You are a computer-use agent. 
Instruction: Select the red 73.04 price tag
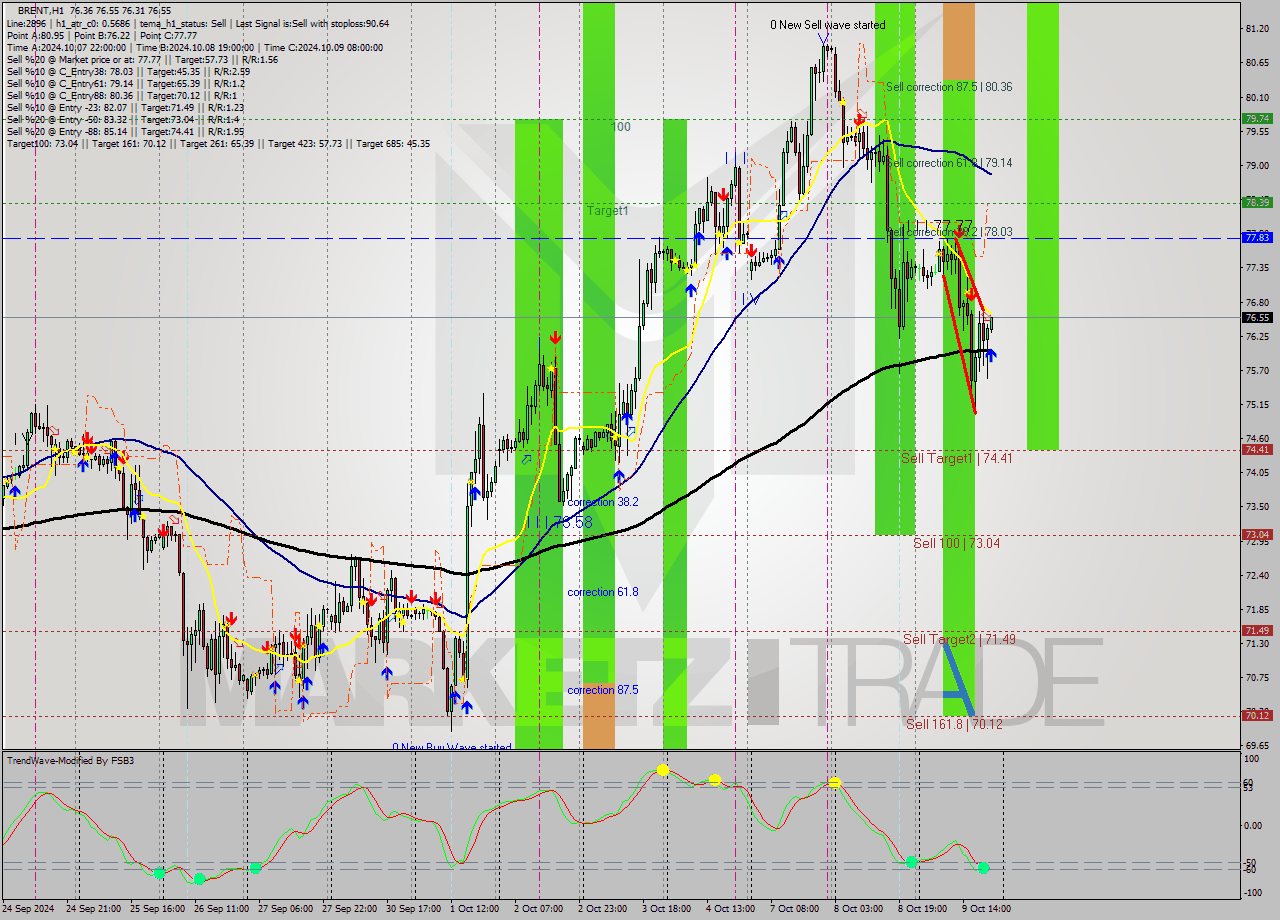1256,535
